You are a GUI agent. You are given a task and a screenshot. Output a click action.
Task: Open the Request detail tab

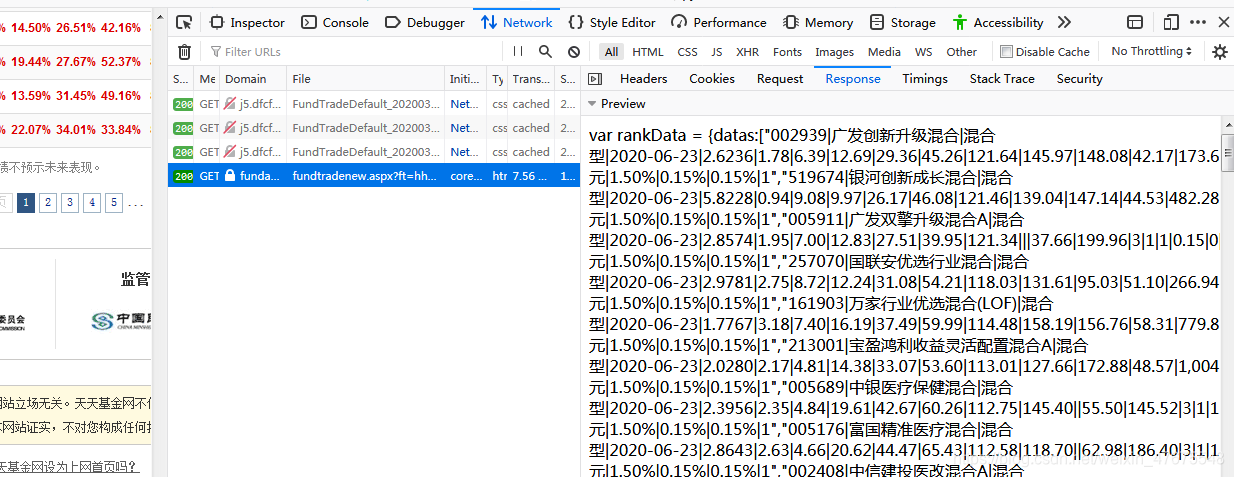[780, 79]
